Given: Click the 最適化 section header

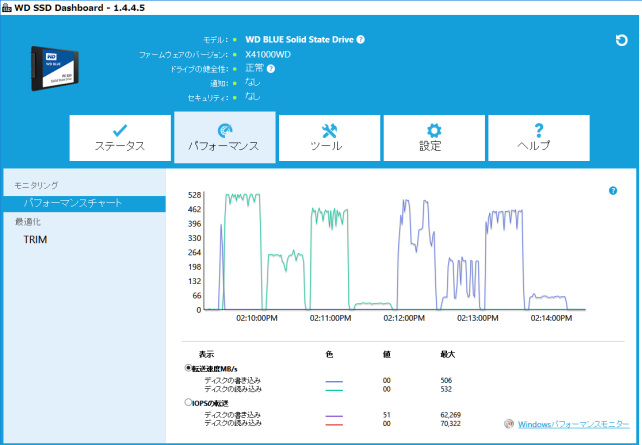Looking at the screenshot, I should coord(28,222).
